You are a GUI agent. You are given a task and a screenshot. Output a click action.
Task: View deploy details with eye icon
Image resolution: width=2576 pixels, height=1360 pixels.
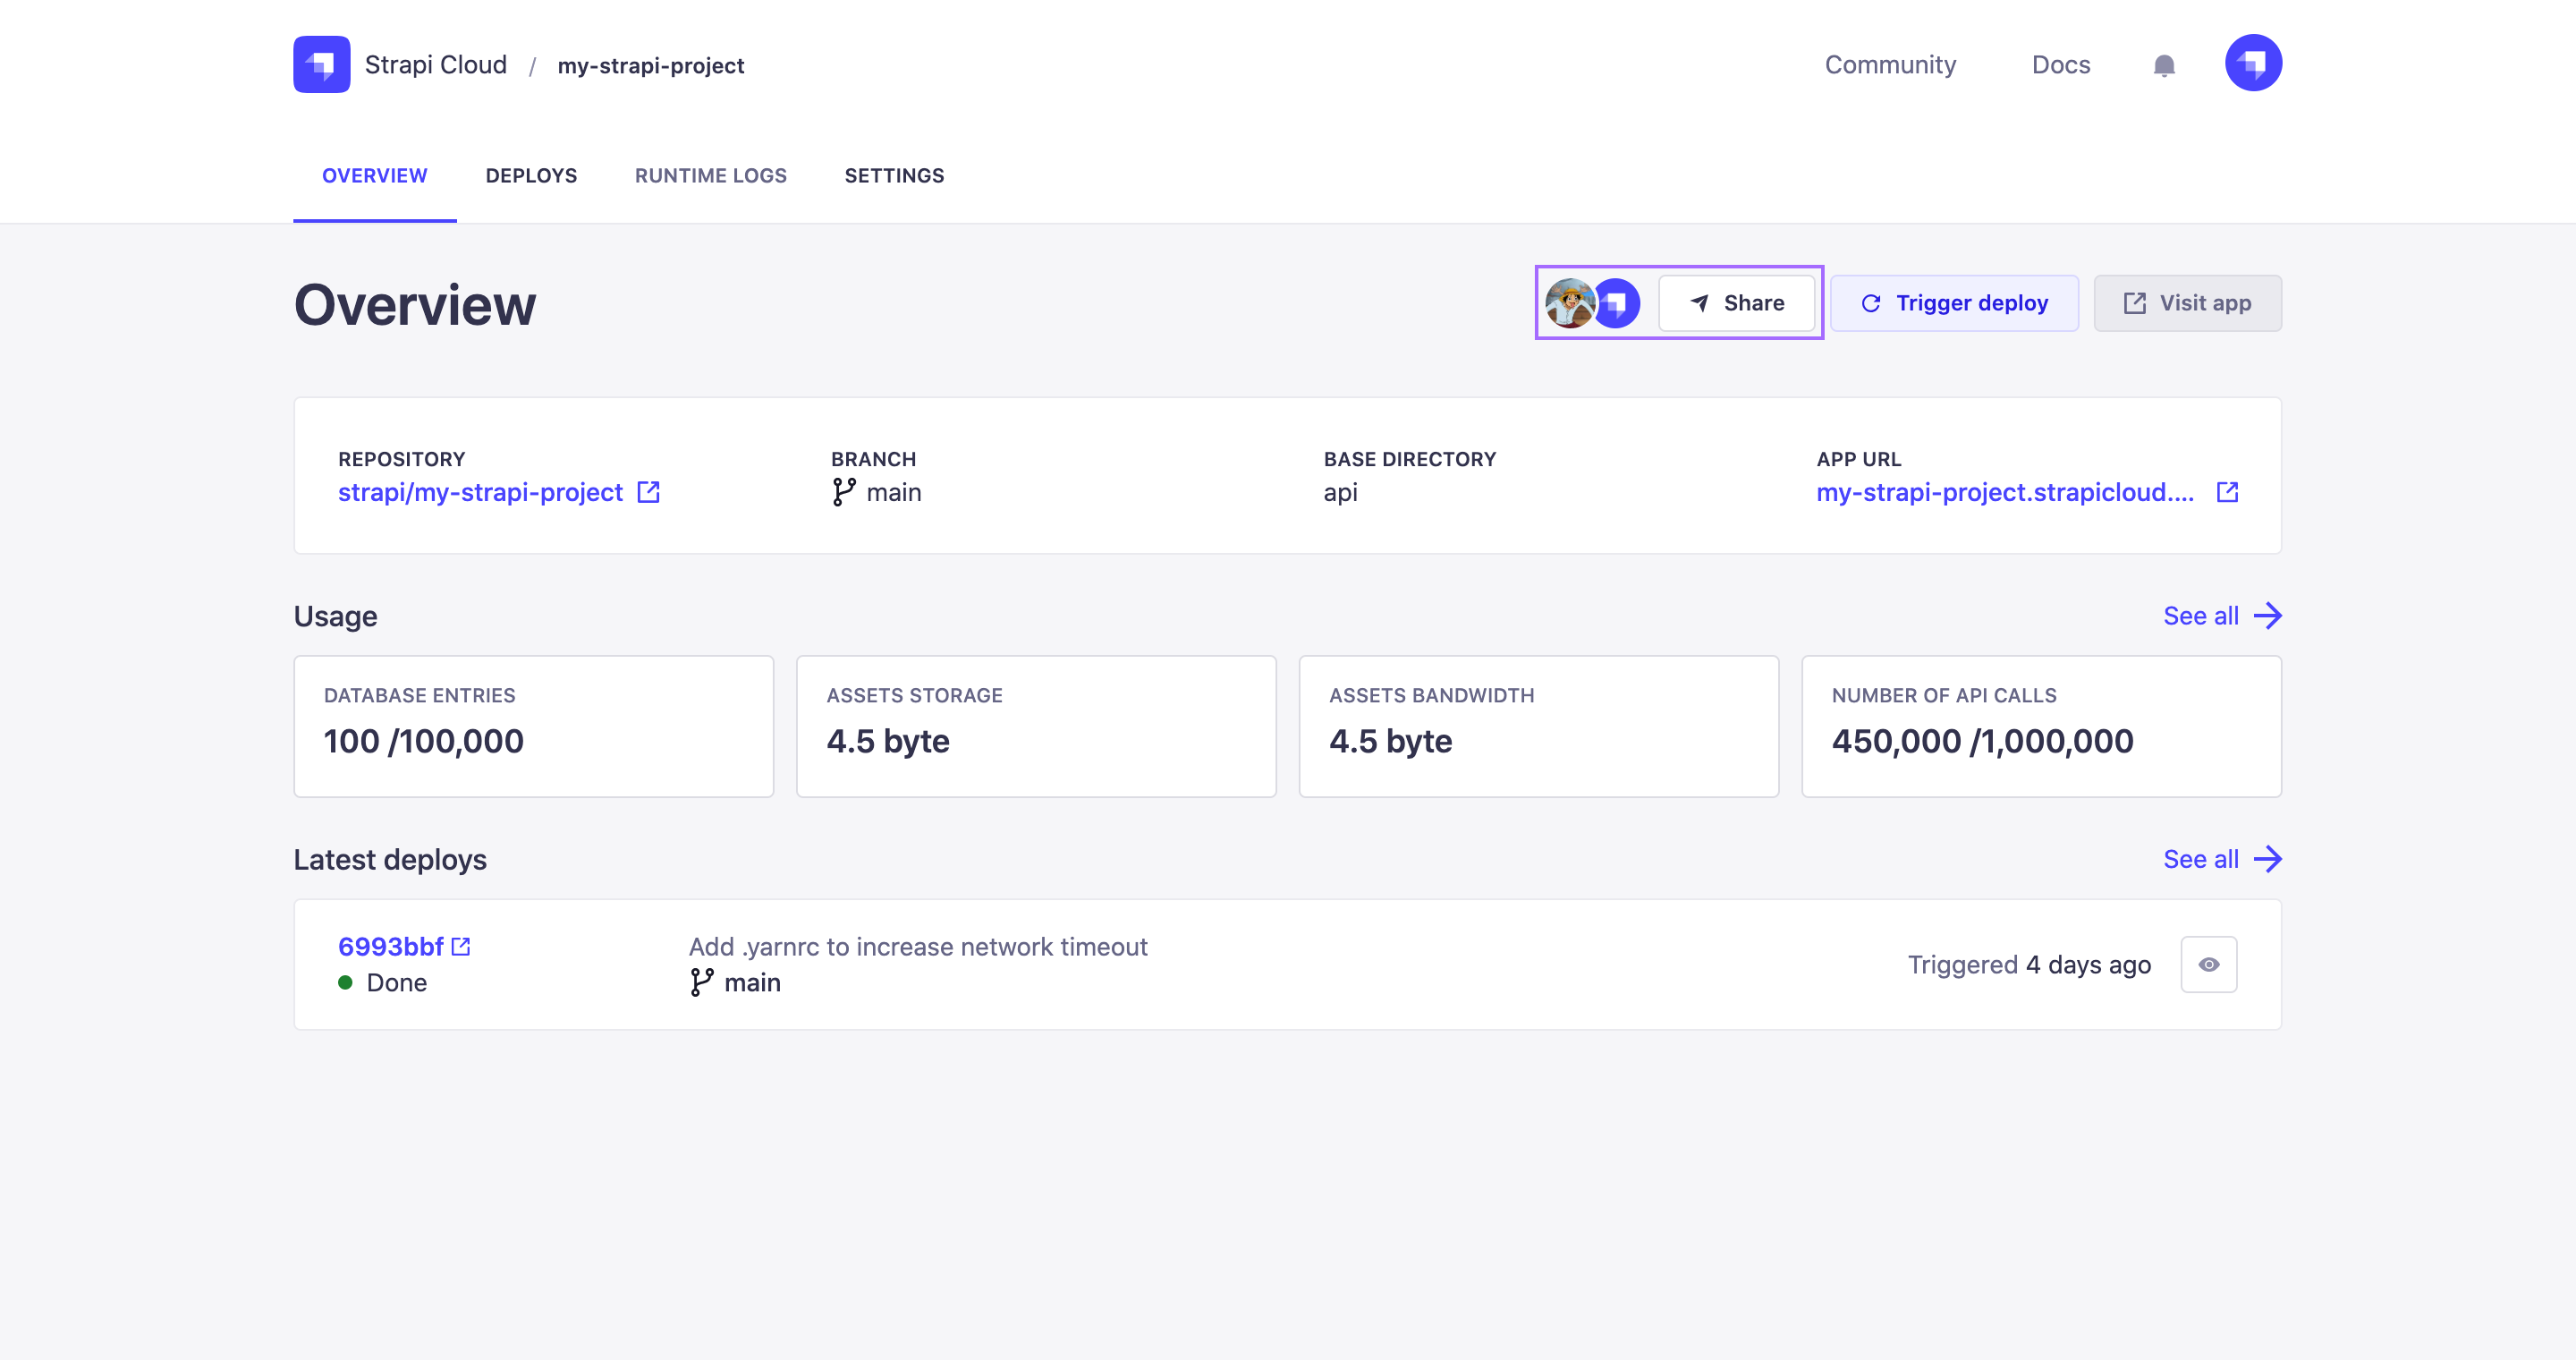pos(2208,964)
